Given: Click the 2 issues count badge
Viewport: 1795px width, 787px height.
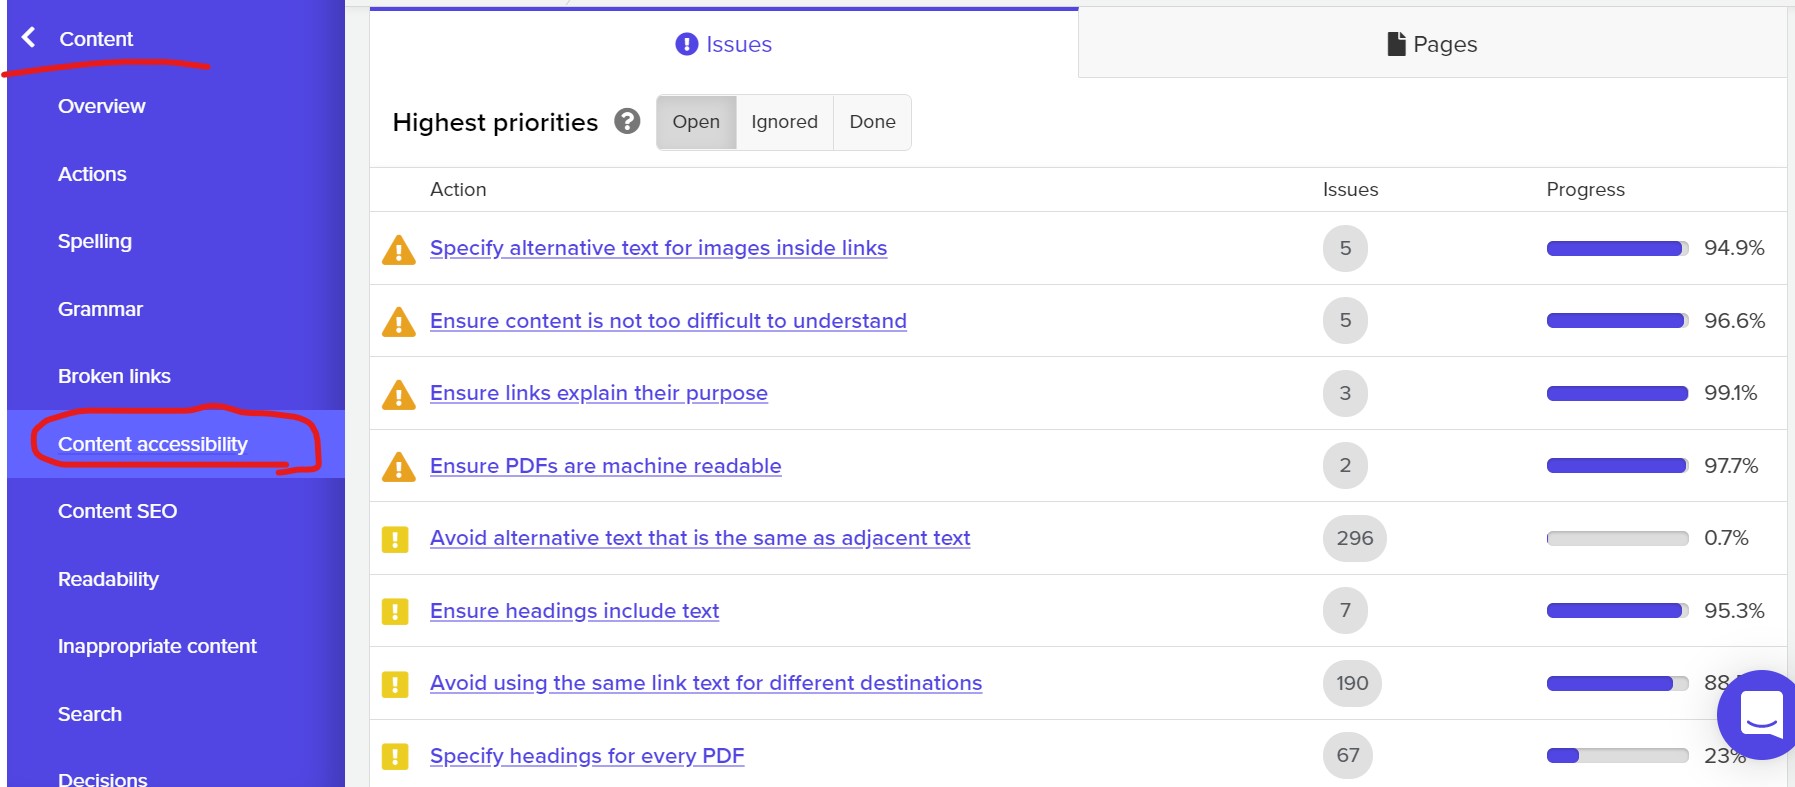Looking at the screenshot, I should coord(1345,466).
